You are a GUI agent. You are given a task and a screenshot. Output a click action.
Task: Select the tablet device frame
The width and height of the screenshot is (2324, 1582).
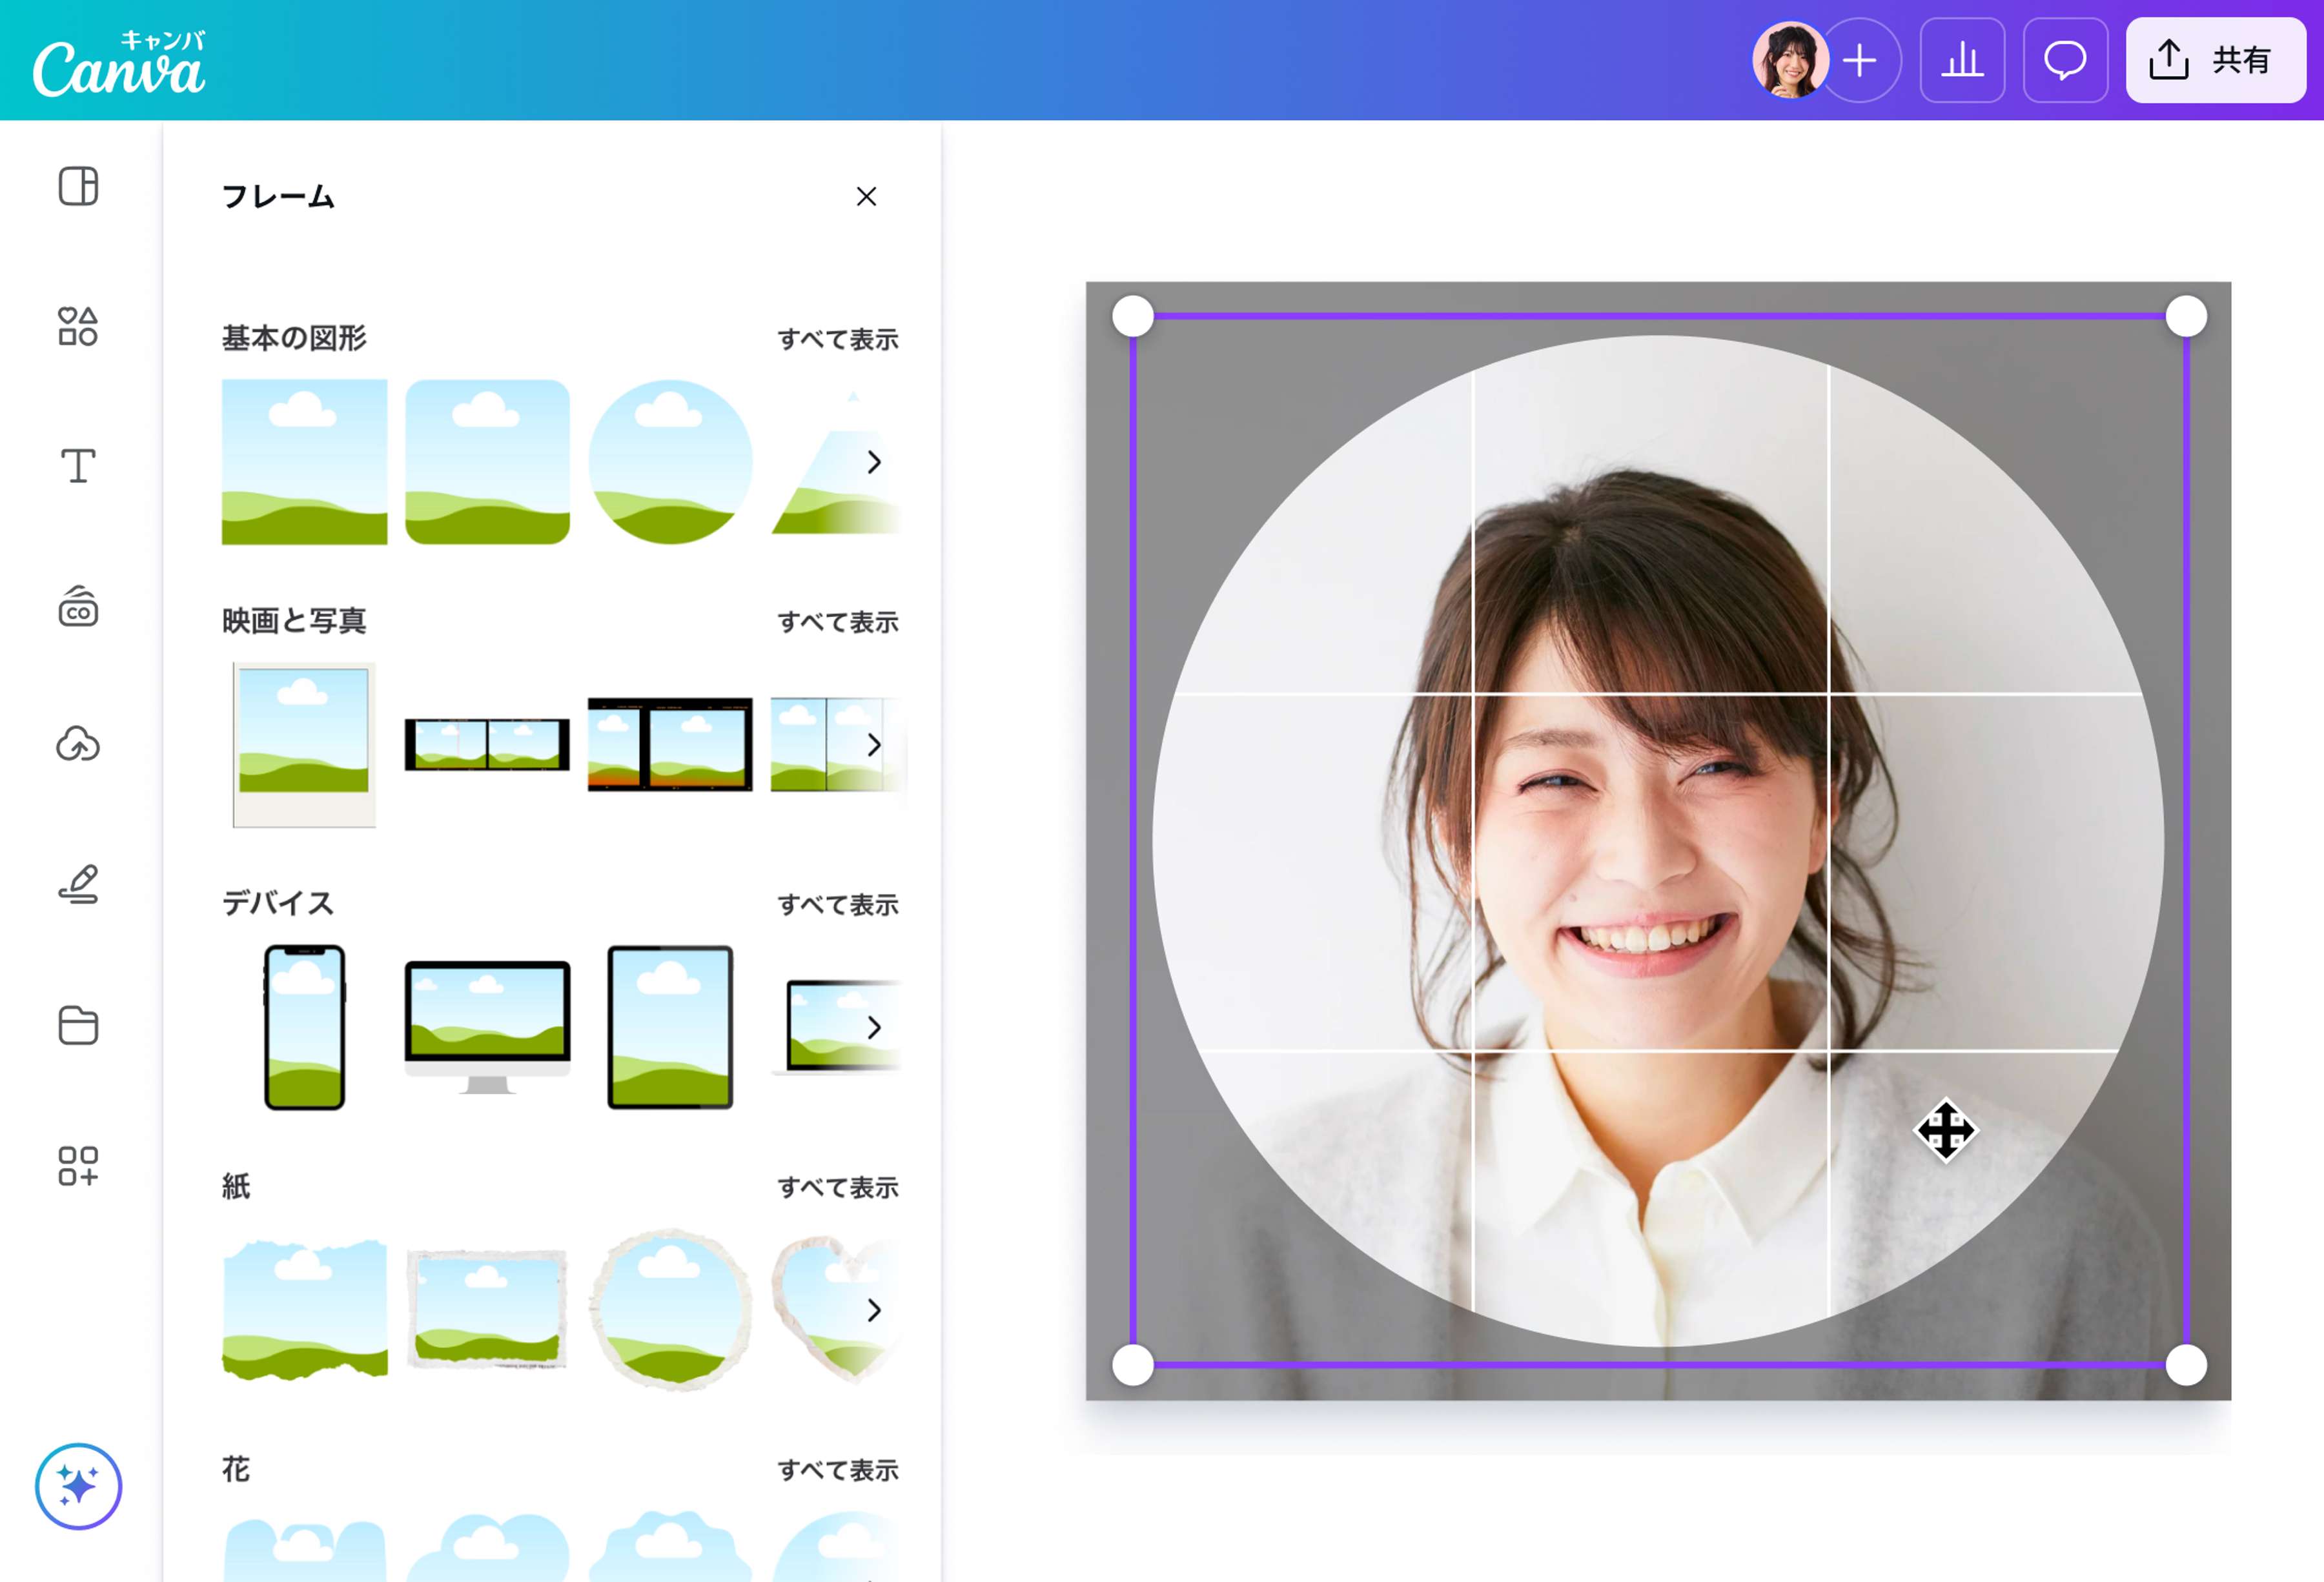670,1027
